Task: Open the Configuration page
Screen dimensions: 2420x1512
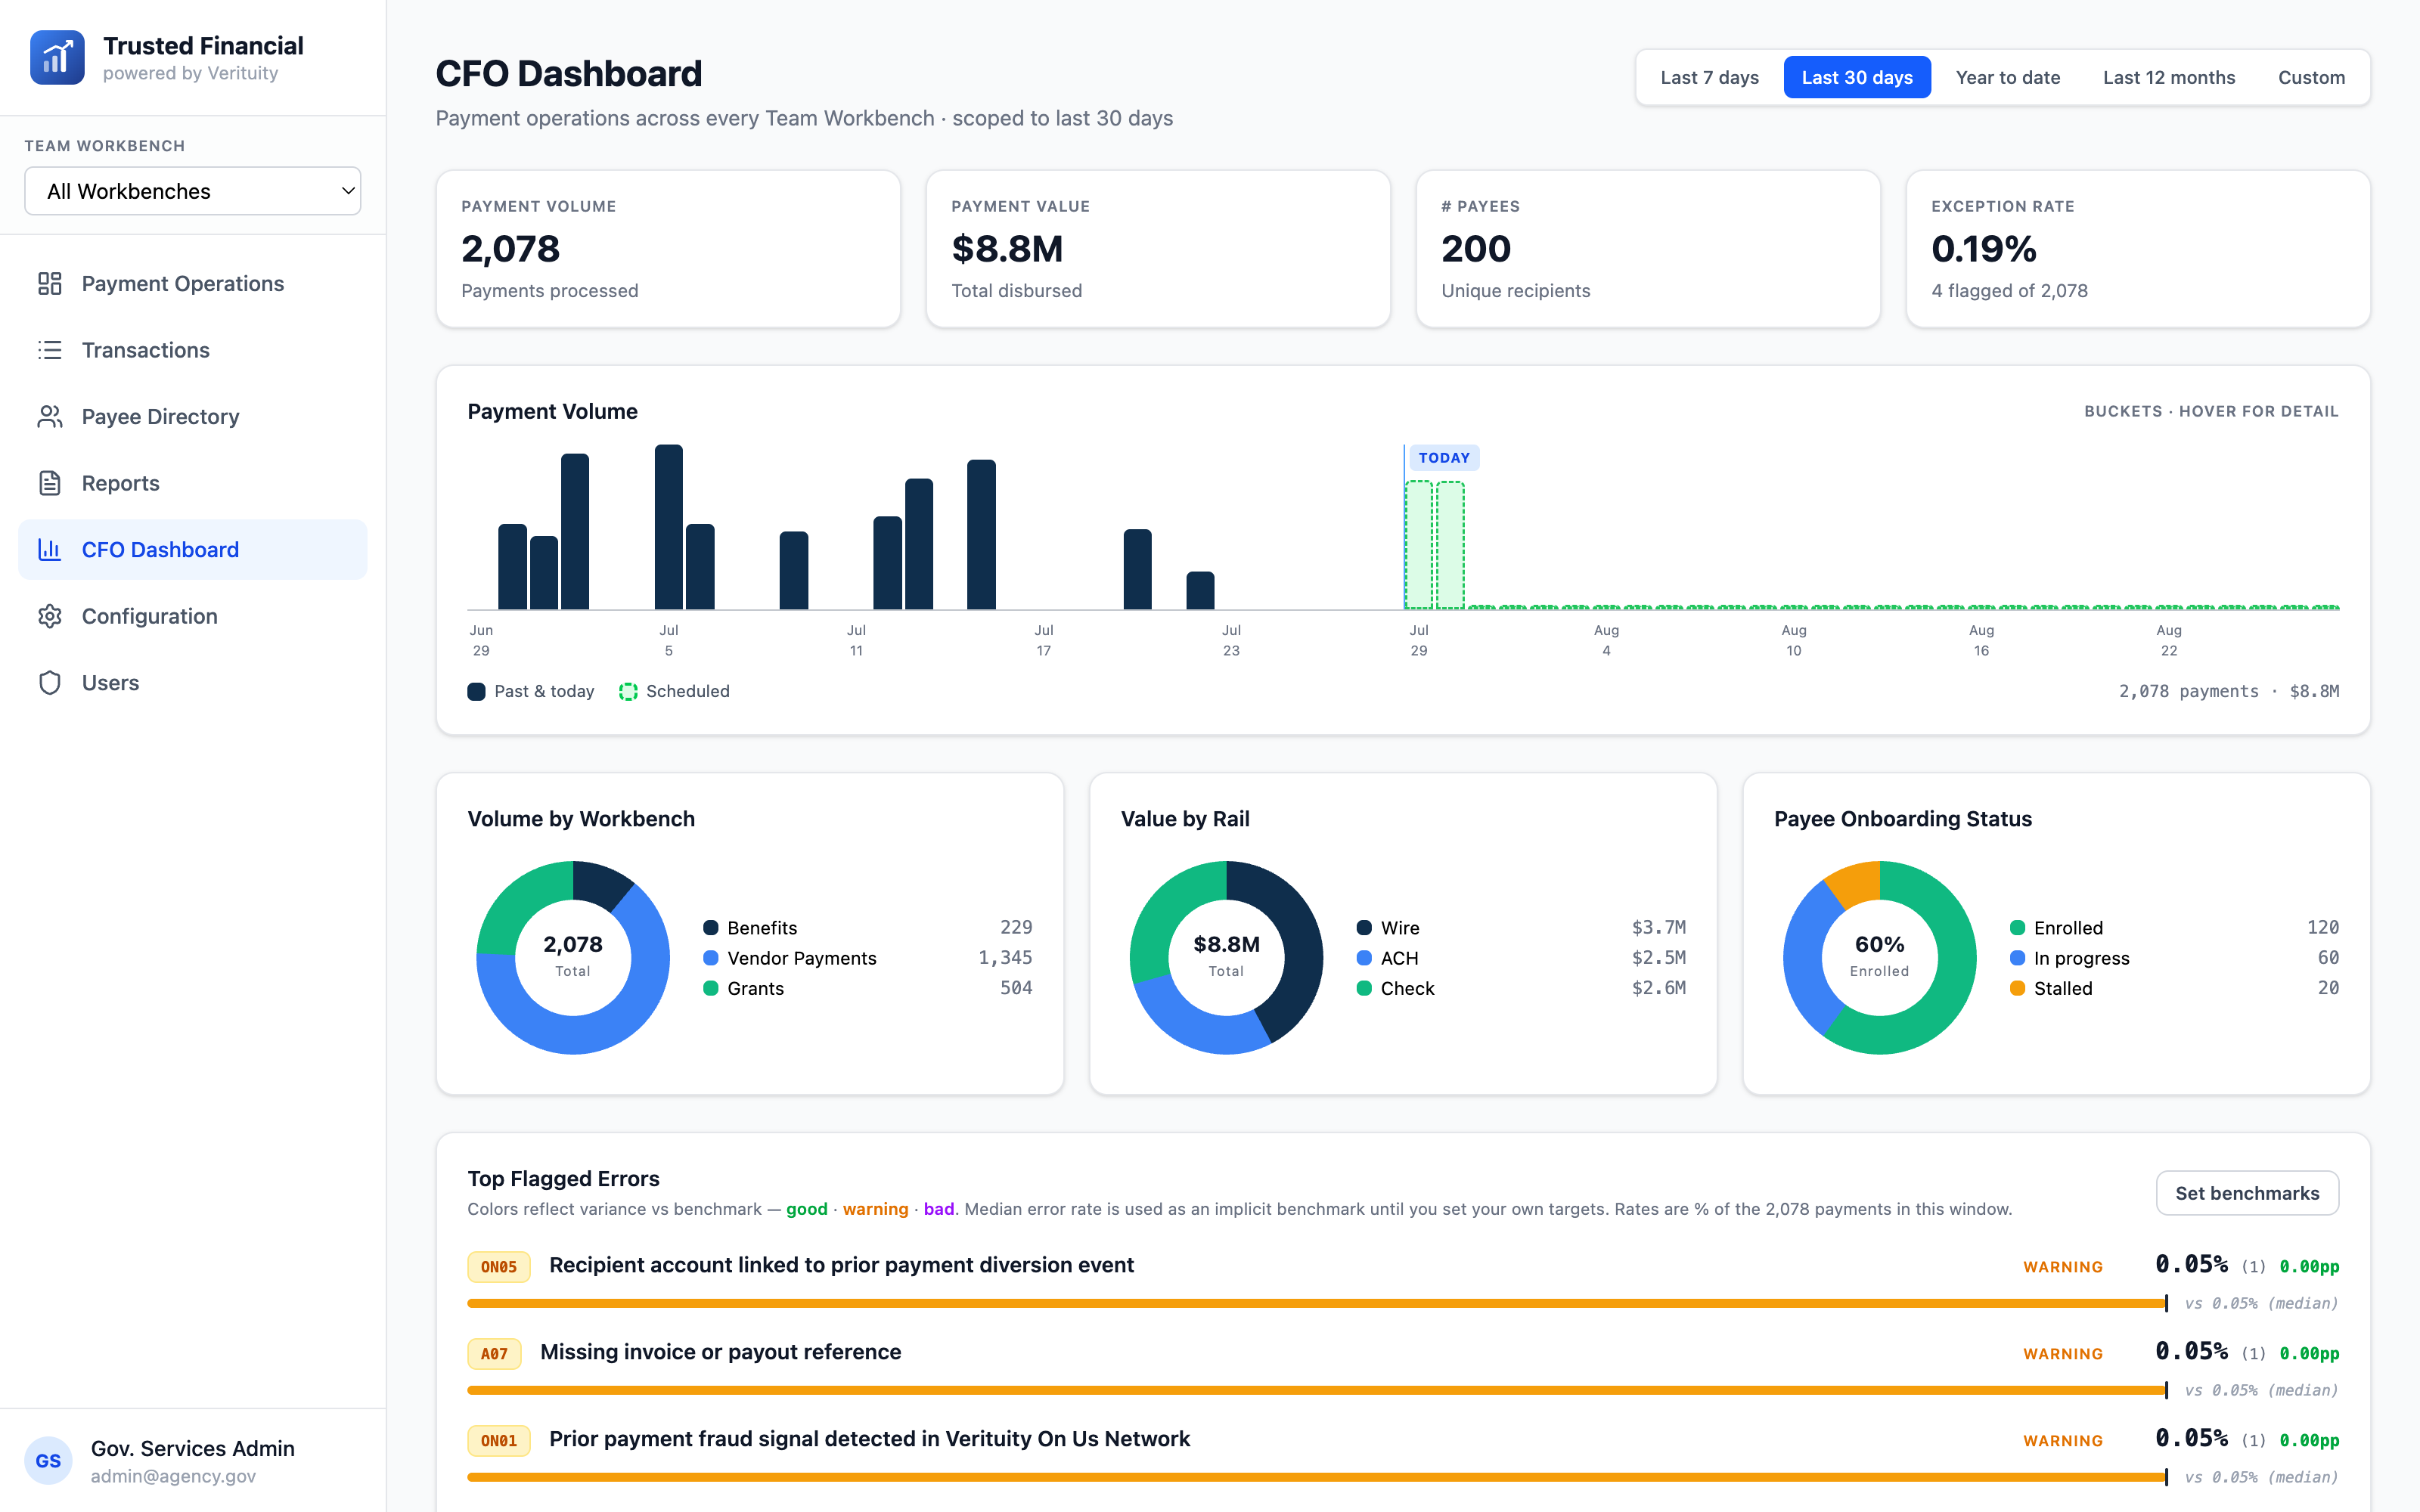Action: (193, 616)
